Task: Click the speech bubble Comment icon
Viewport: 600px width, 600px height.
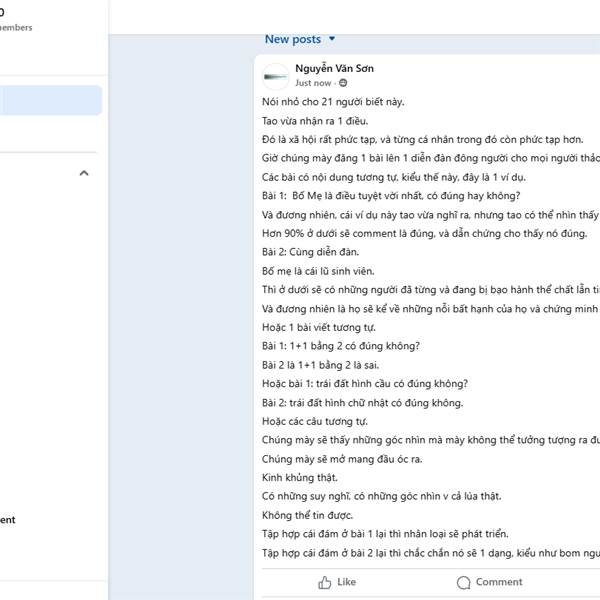Action: tap(463, 582)
